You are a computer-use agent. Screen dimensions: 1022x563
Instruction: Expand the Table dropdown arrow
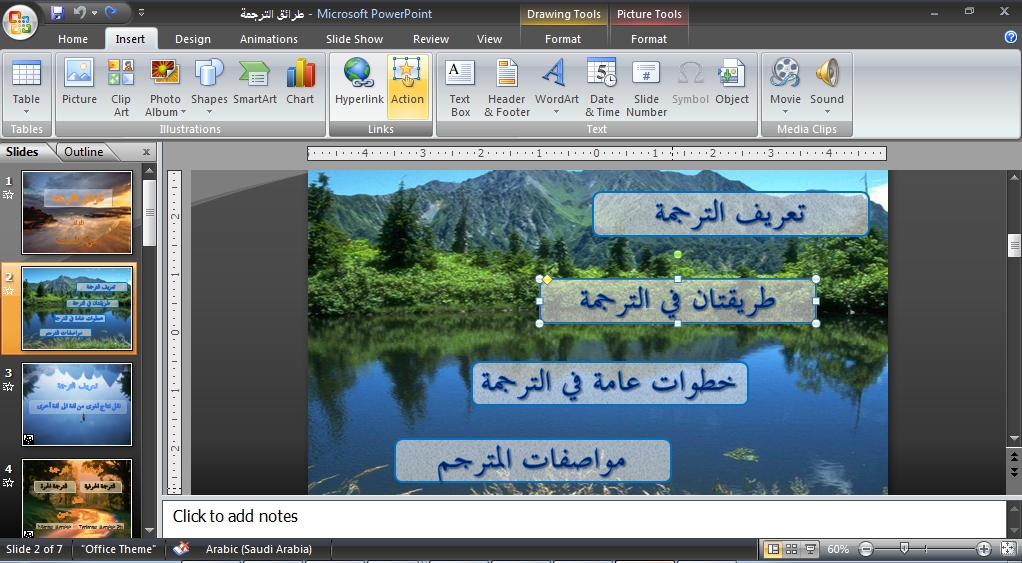point(26,112)
